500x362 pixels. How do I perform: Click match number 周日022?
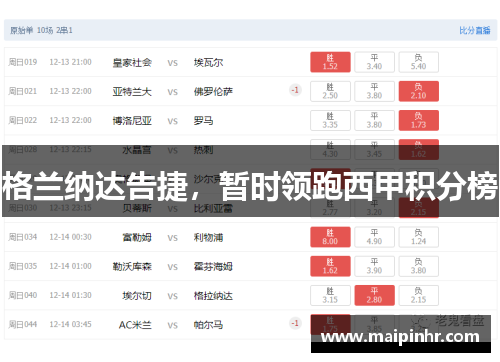click(23, 120)
